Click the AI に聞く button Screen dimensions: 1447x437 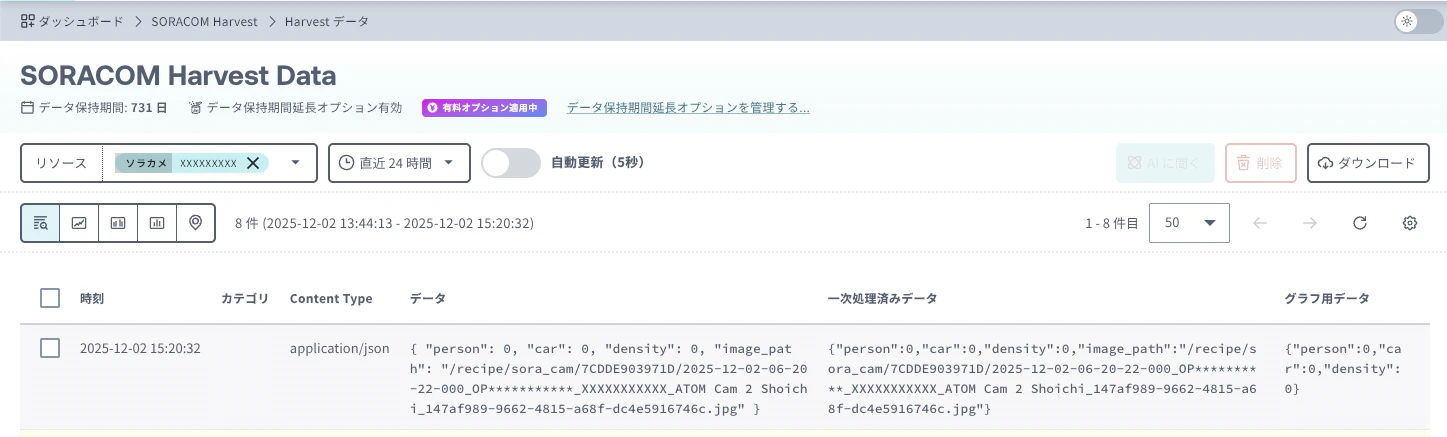pyautogui.click(x=1165, y=163)
